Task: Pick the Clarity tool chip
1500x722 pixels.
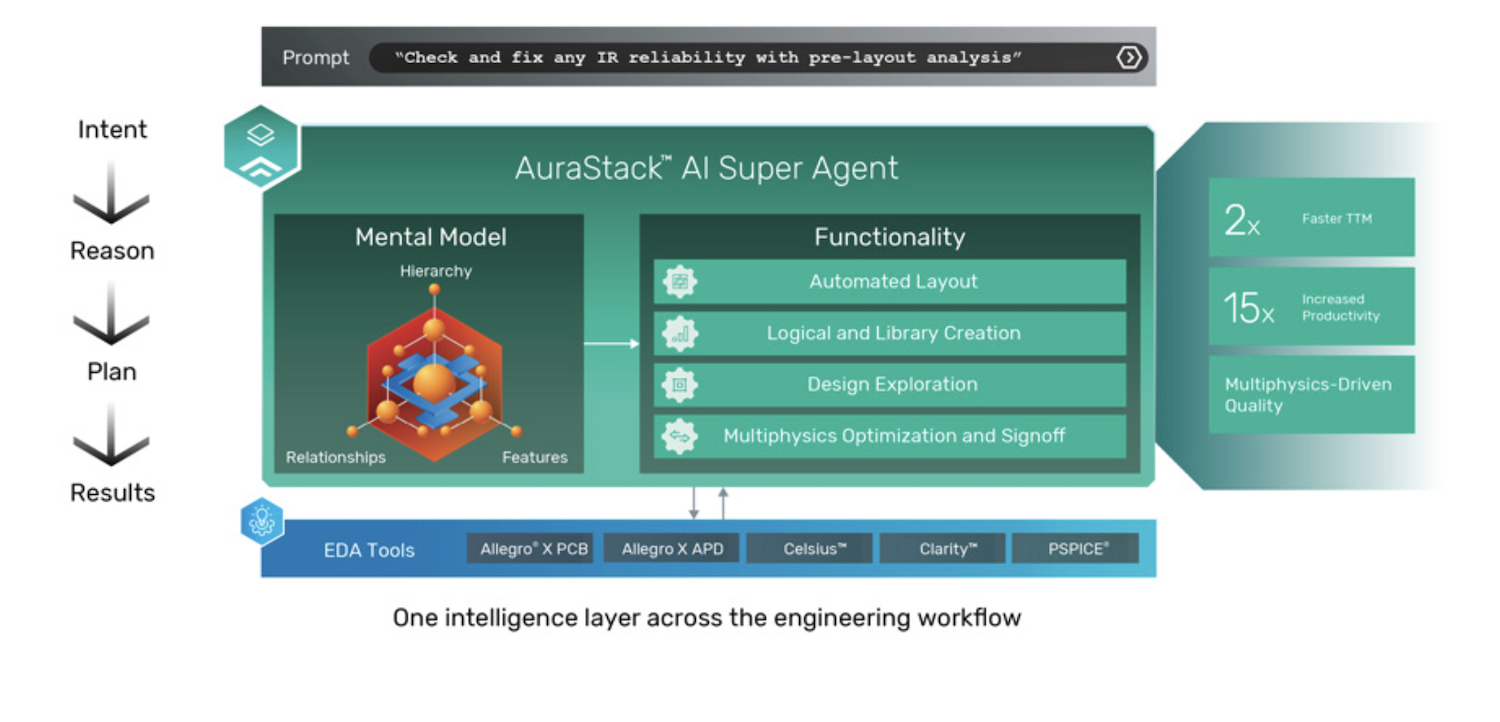Action: [x=943, y=548]
